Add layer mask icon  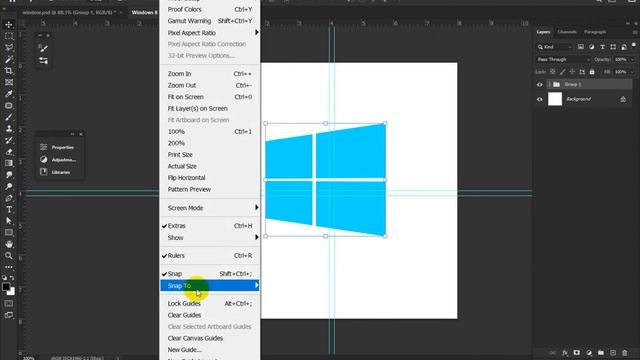577,353
